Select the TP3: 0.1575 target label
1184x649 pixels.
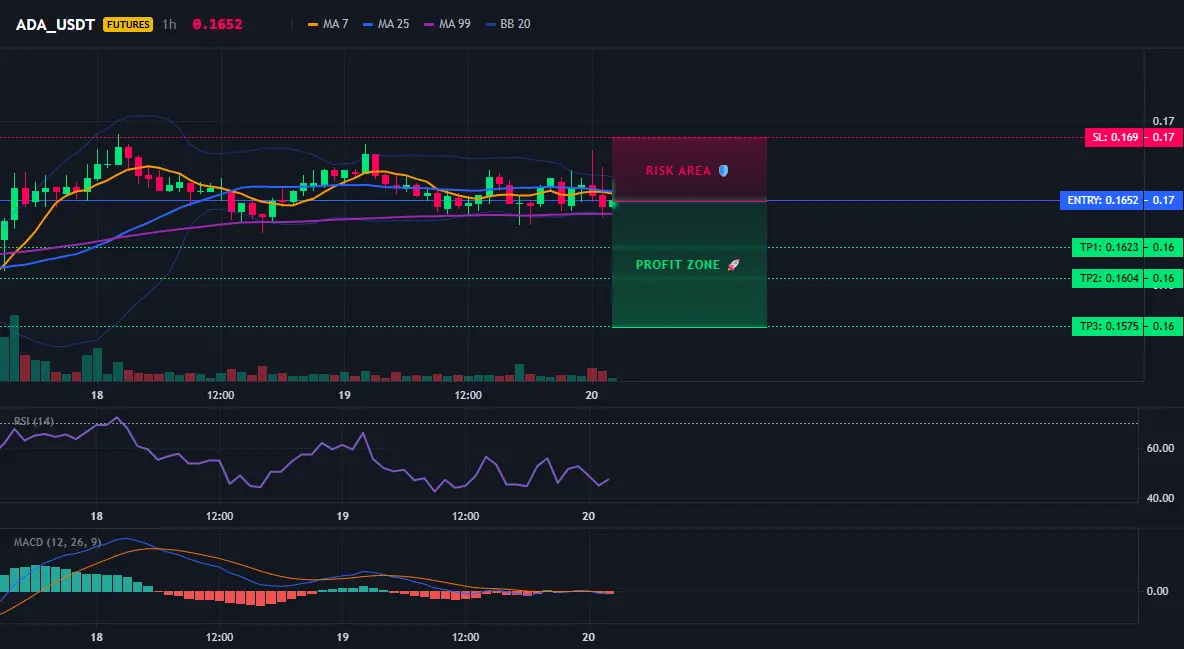(1108, 326)
